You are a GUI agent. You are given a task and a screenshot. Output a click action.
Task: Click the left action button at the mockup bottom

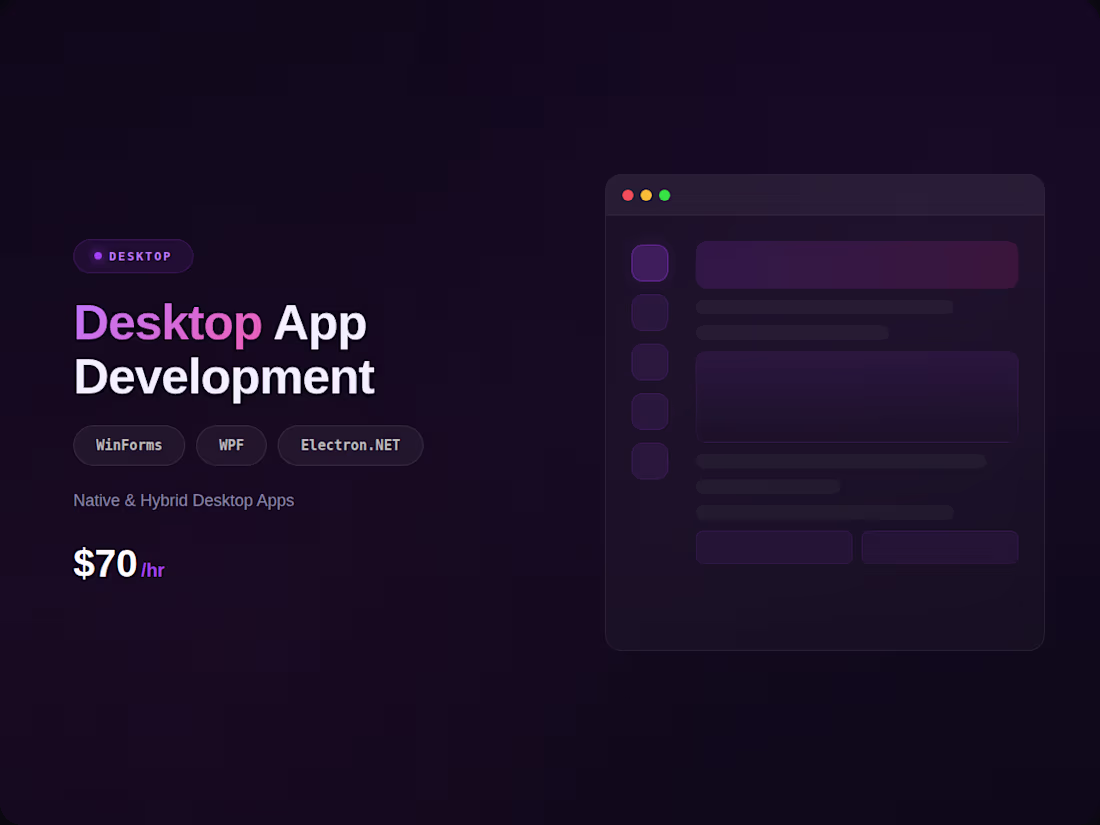point(774,547)
